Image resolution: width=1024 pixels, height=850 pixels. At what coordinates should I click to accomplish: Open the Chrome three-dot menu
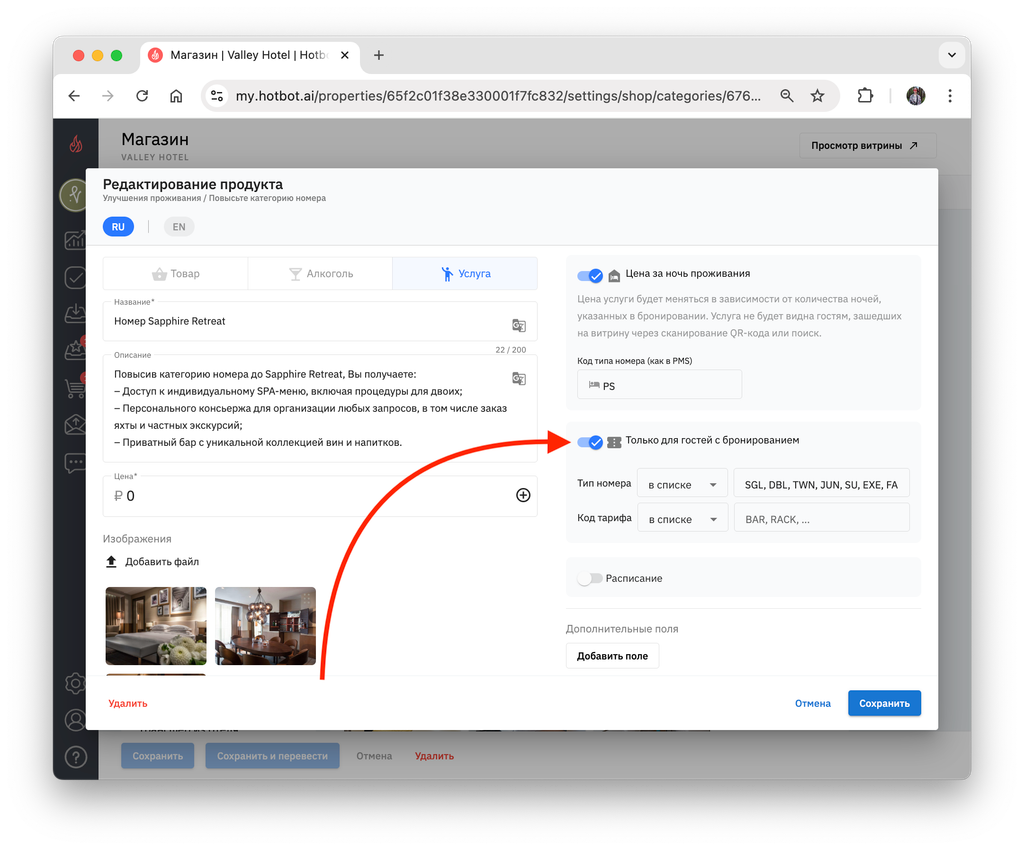tap(950, 96)
